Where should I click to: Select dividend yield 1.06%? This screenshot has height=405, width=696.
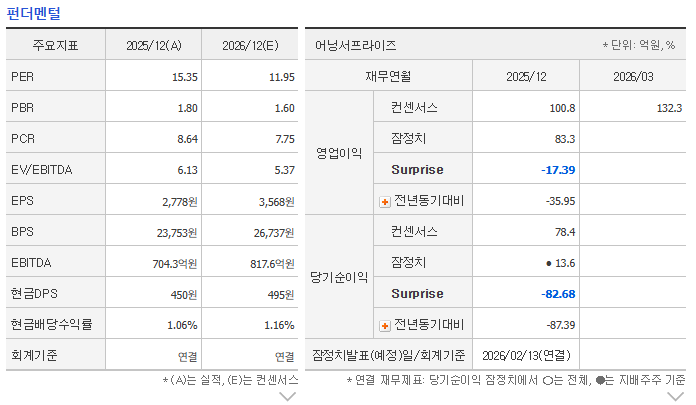point(182,326)
